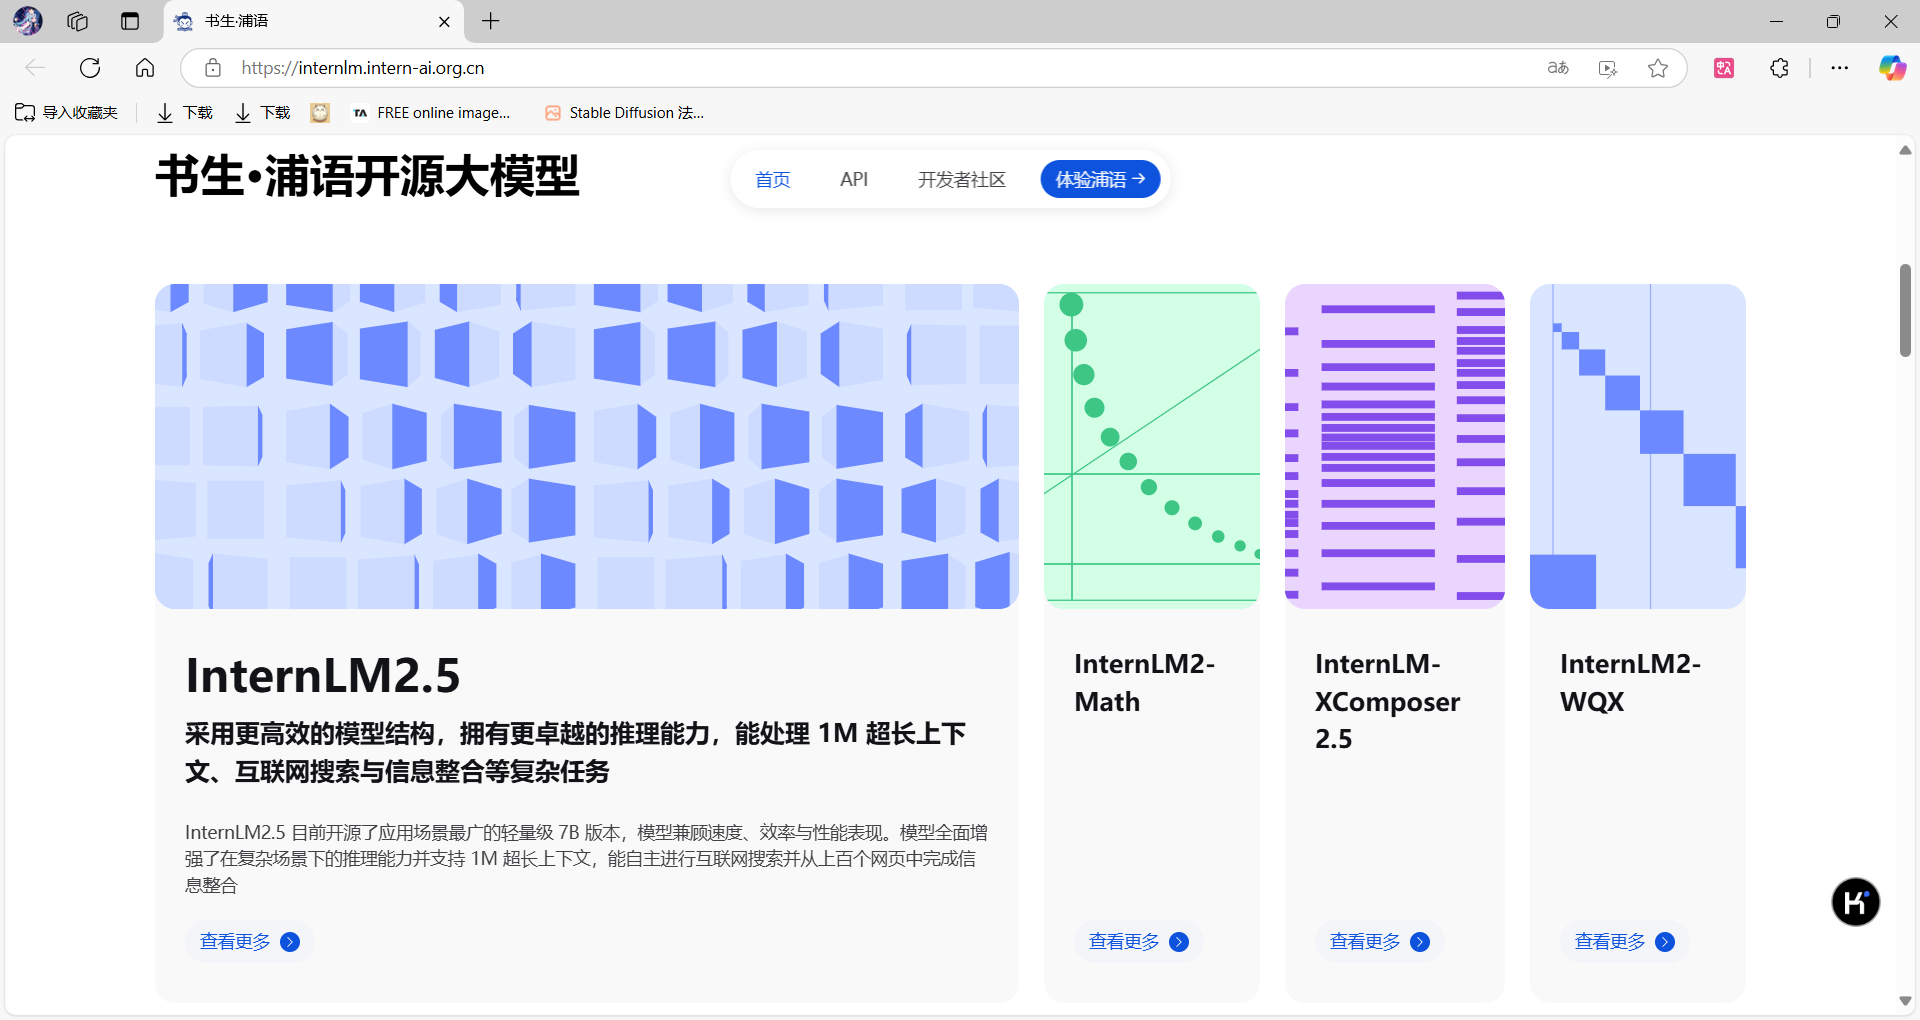Click 查看更多 under InternLM-XComposer 2.5
This screenshot has width=1920, height=1020.
point(1379,942)
